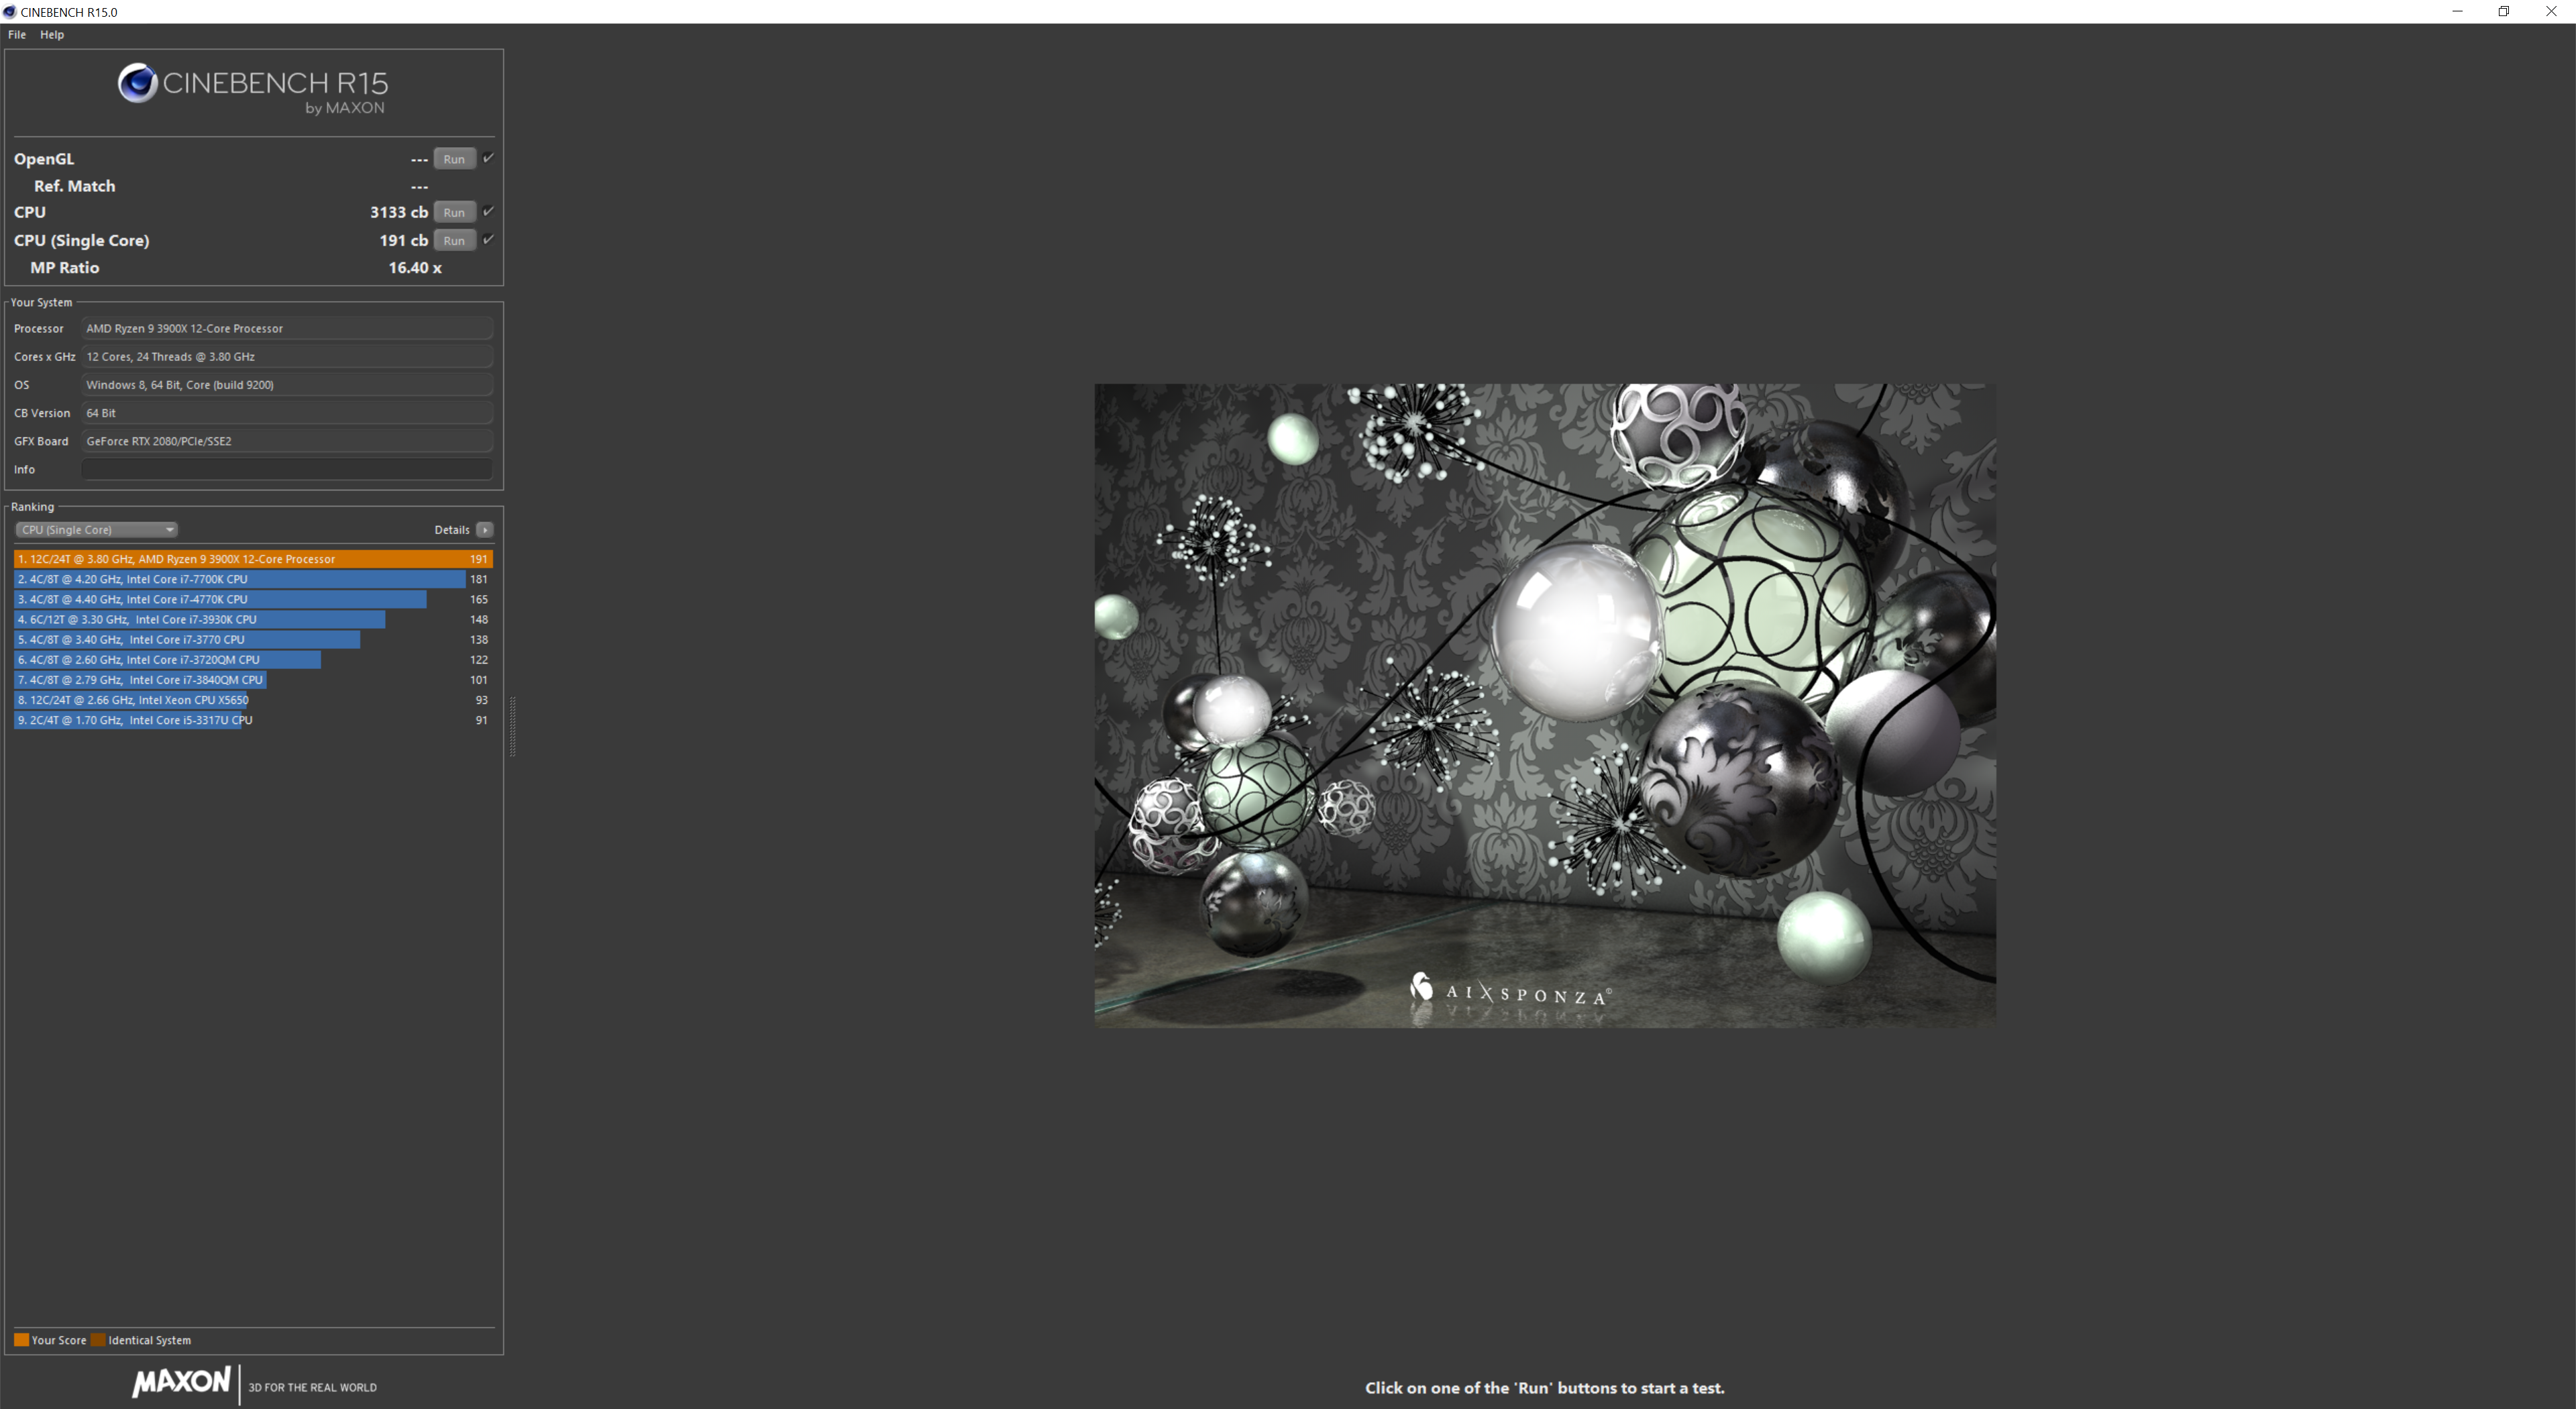Click the restore window icon
This screenshot has height=1409, width=2576.
(2503, 12)
